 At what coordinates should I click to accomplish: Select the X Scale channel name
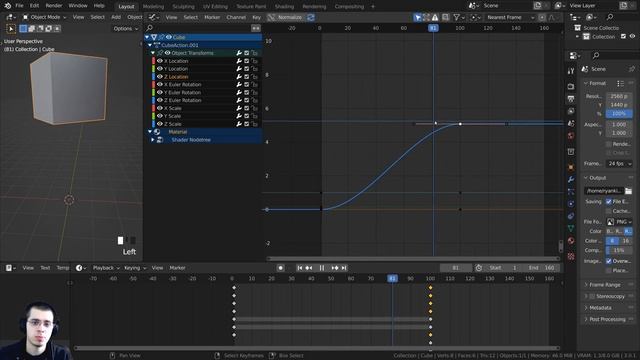tap(173, 108)
